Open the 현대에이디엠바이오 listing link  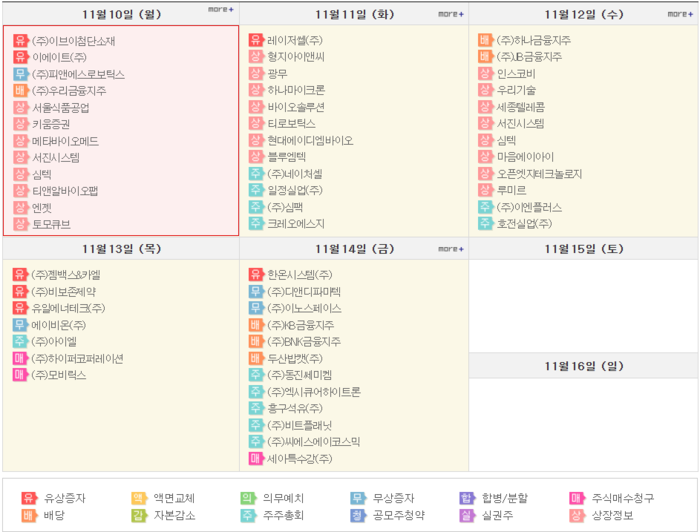[310, 140]
